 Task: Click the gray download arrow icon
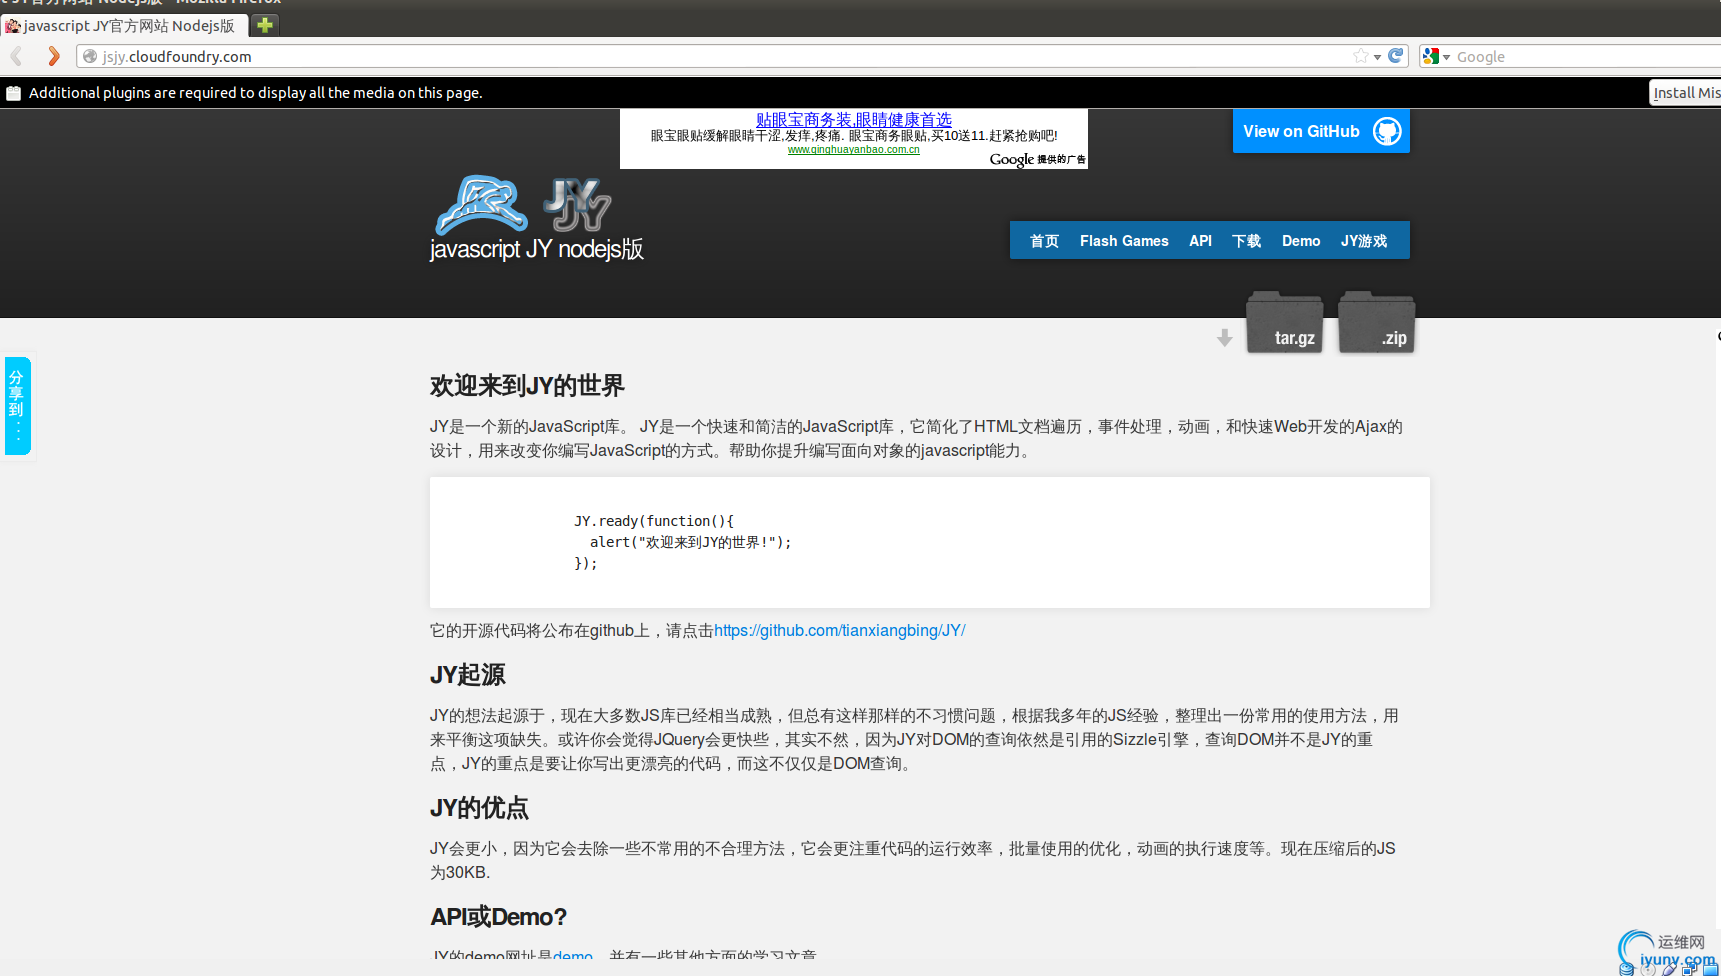(1225, 338)
